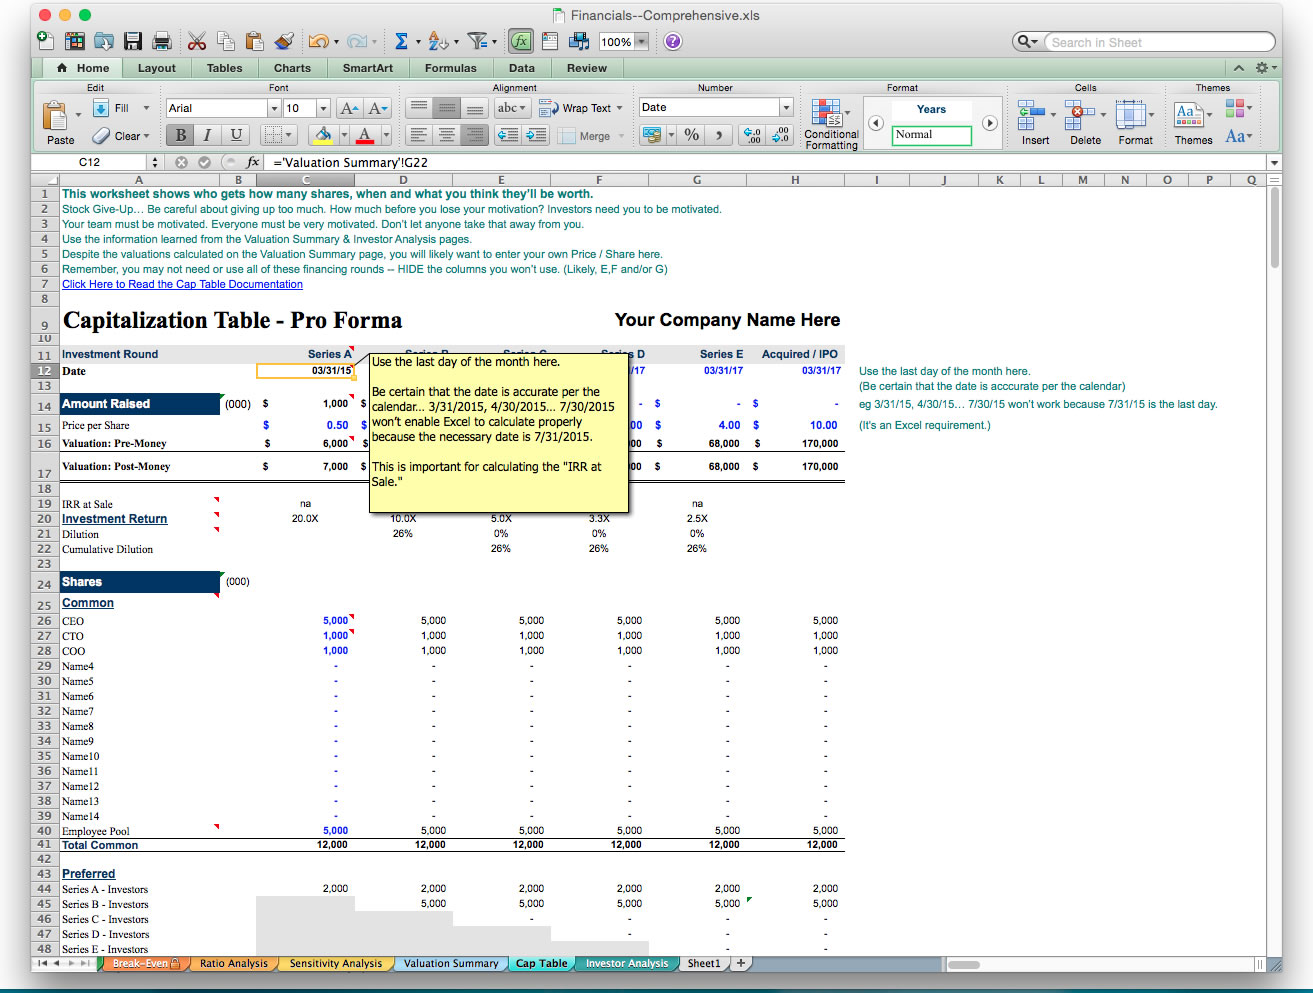Screen dimensions: 1313x993
Task: Toggle Underline formatting button
Action: tap(236, 135)
